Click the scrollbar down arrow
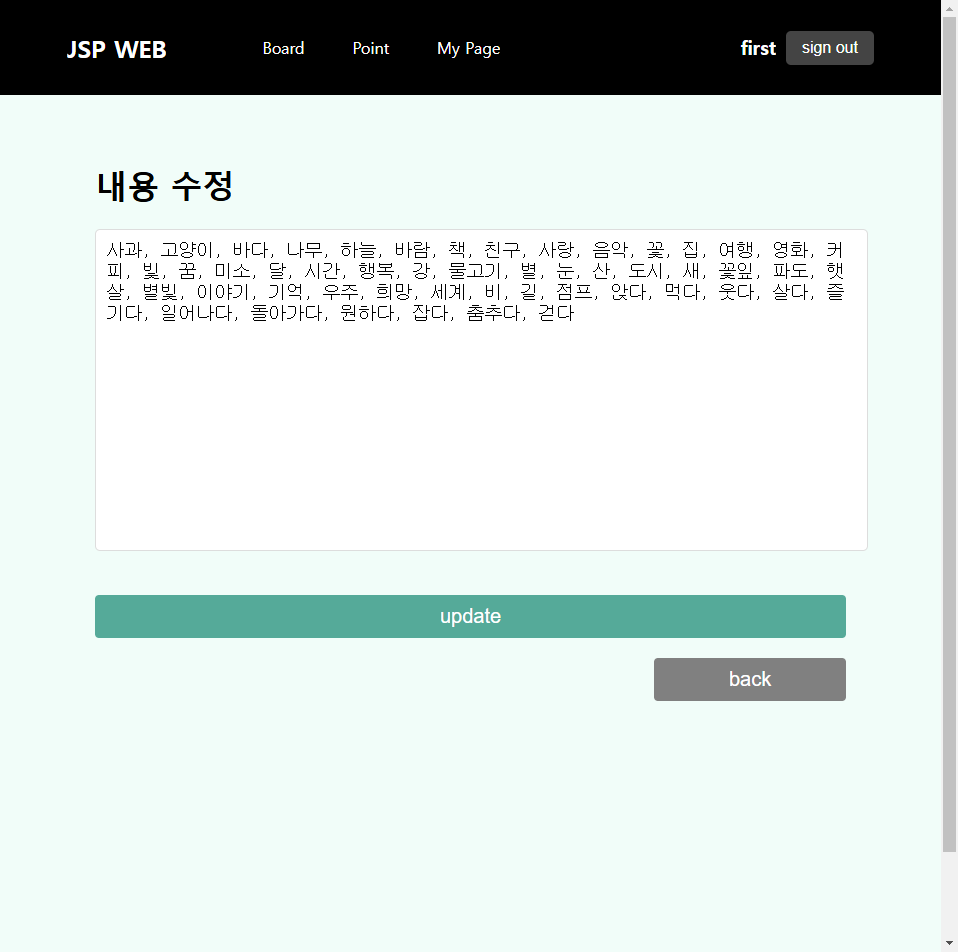This screenshot has width=958, height=952. click(x=949, y=941)
